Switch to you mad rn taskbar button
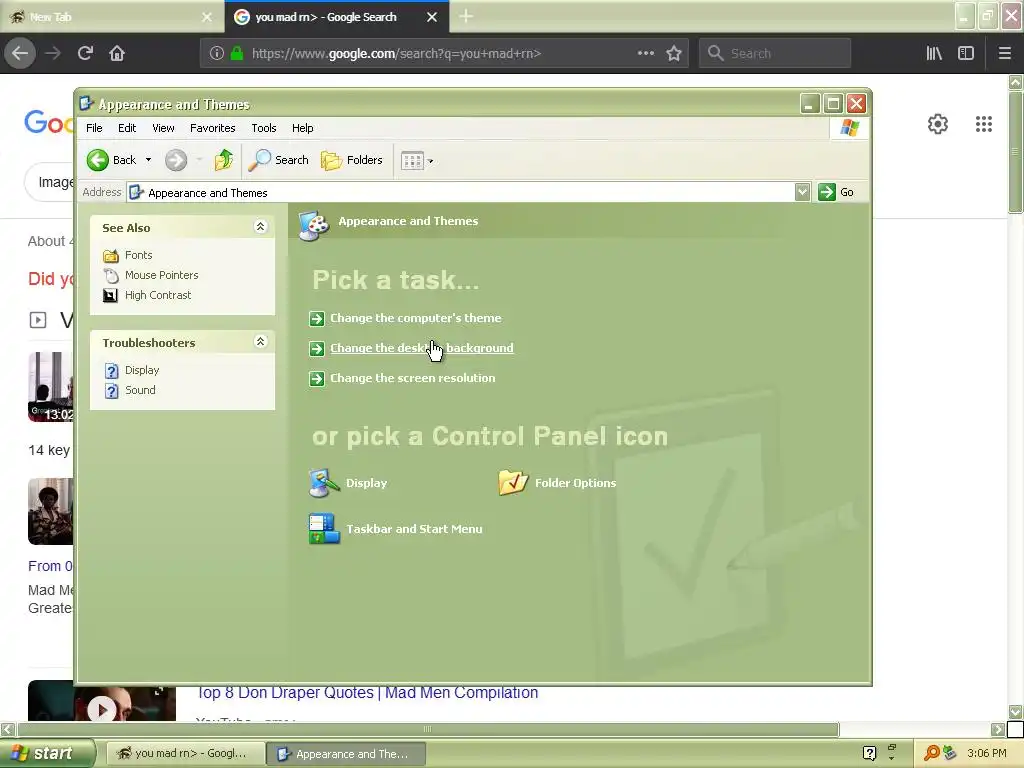This screenshot has height=768, width=1024. click(185, 754)
